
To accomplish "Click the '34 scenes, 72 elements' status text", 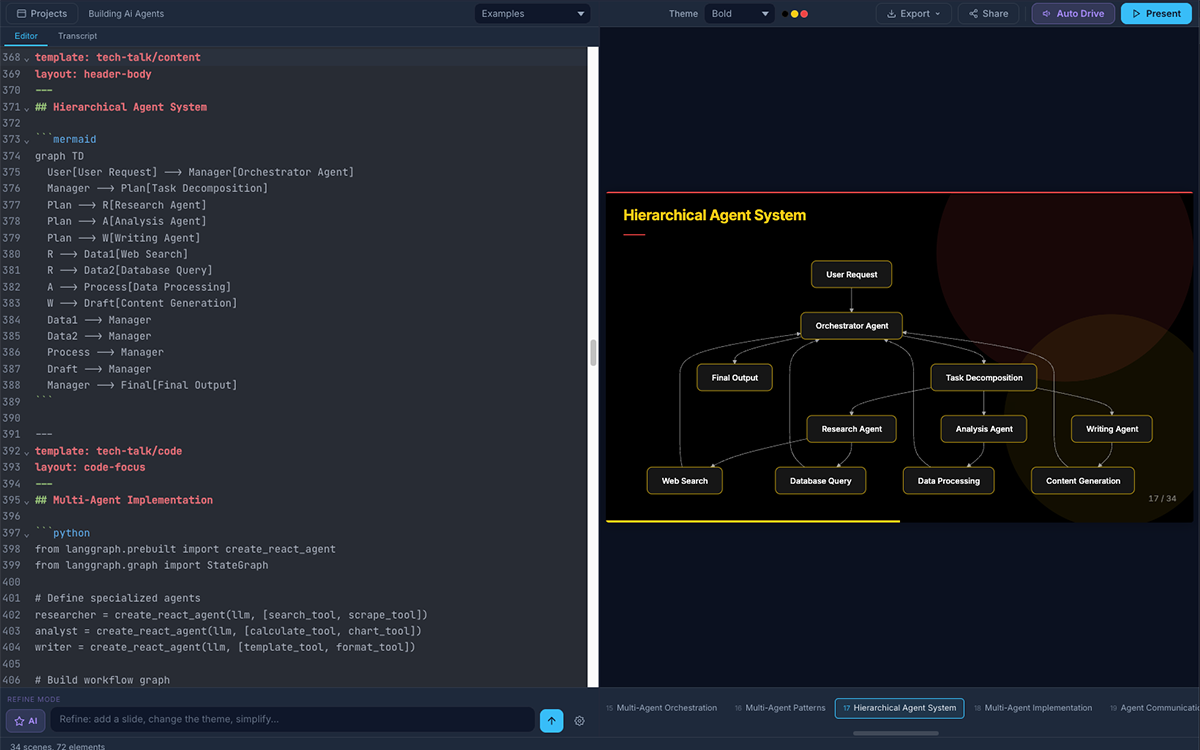I will pyautogui.click(x=57, y=746).
